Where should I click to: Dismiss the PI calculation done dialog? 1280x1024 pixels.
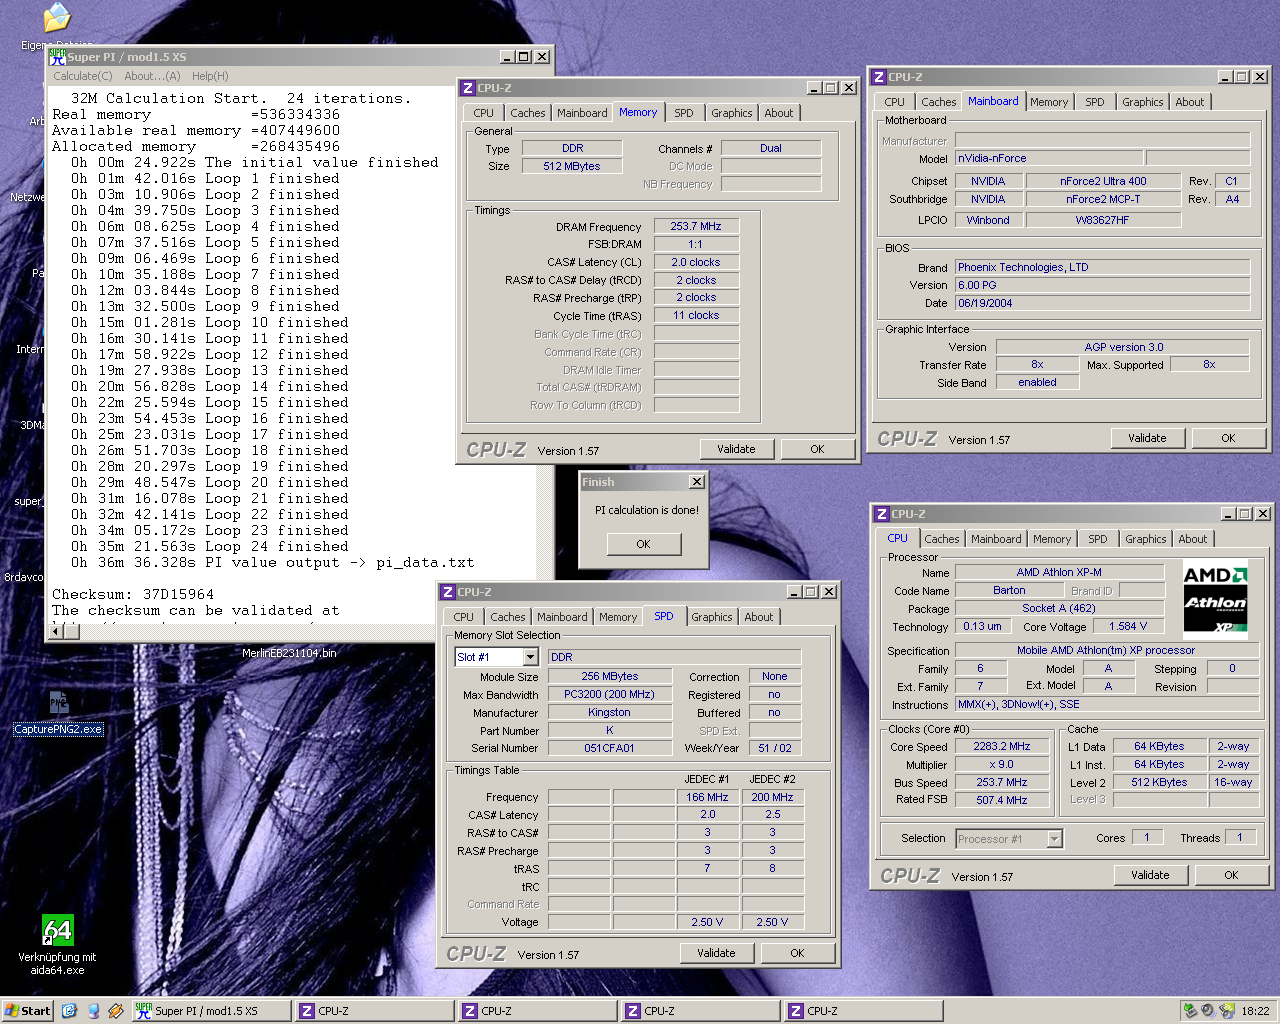[643, 544]
